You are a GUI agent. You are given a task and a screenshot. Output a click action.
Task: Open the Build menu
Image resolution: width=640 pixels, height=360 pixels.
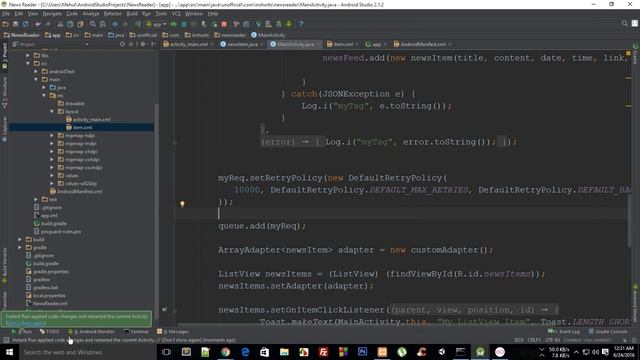tap(132, 13)
